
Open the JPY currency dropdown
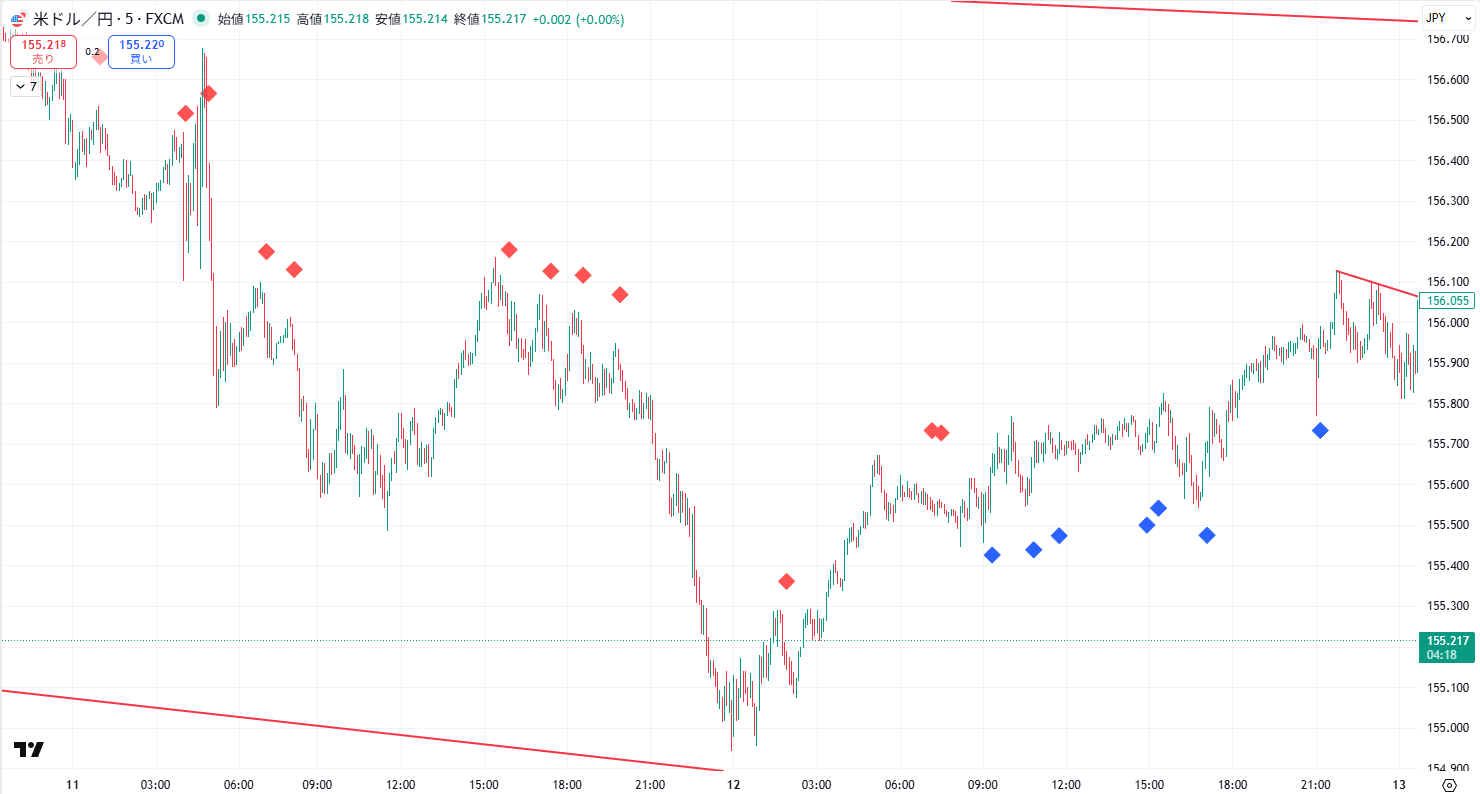tap(1447, 18)
